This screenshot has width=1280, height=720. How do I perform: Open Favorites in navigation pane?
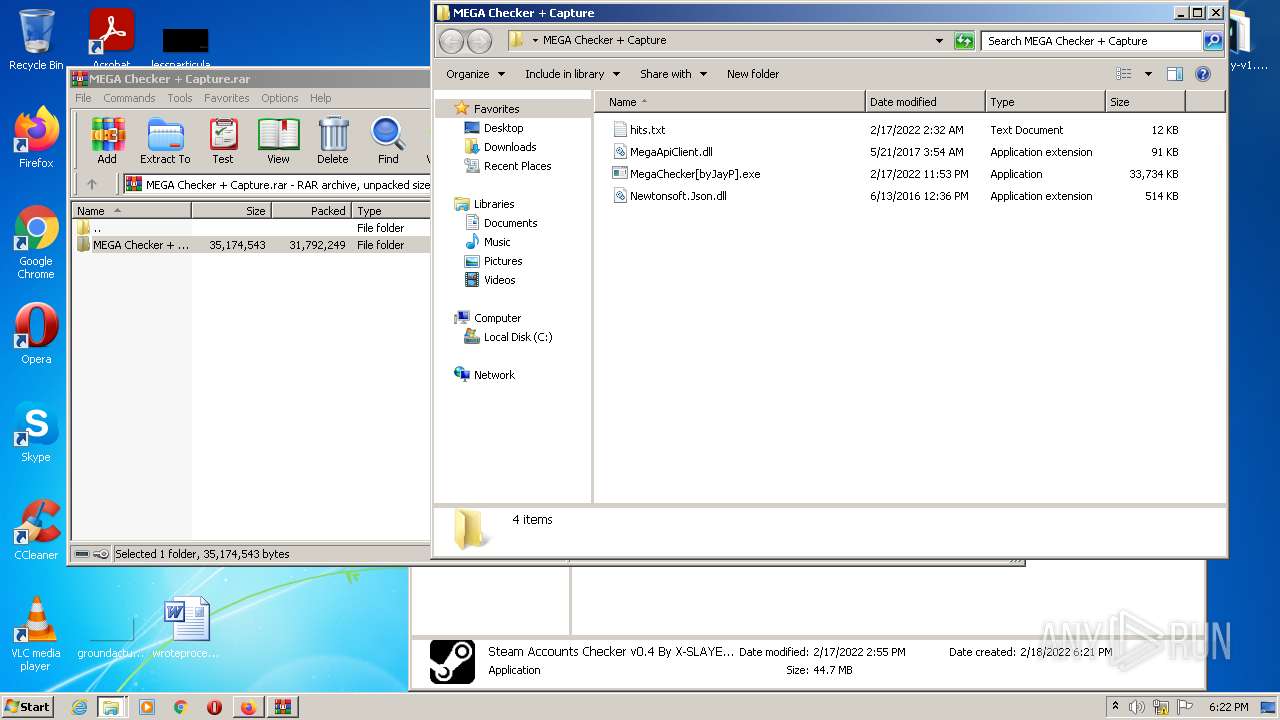[496, 109]
